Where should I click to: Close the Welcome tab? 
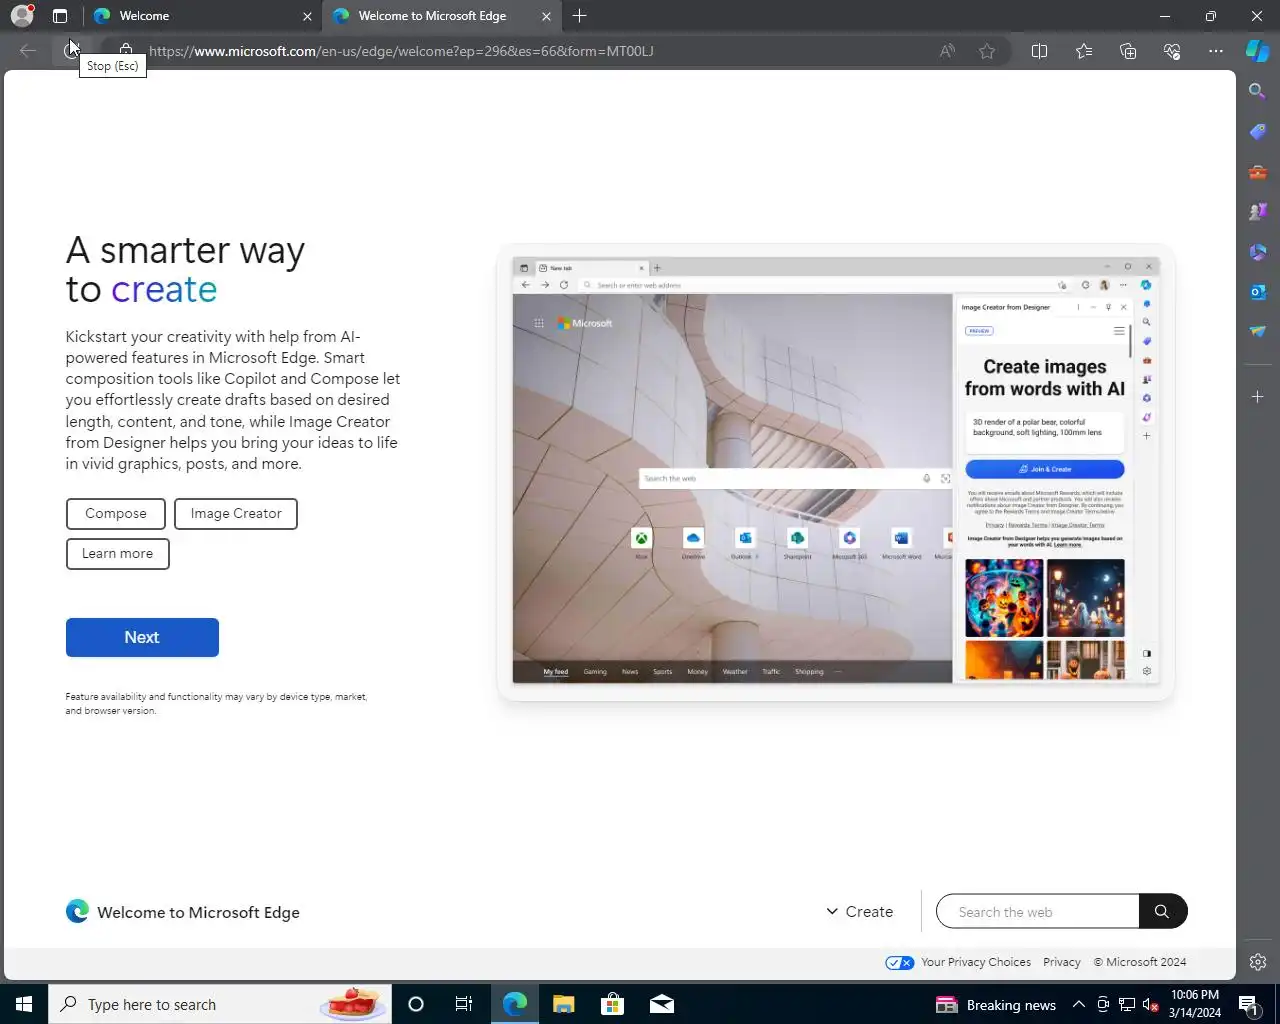[x=307, y=16]
